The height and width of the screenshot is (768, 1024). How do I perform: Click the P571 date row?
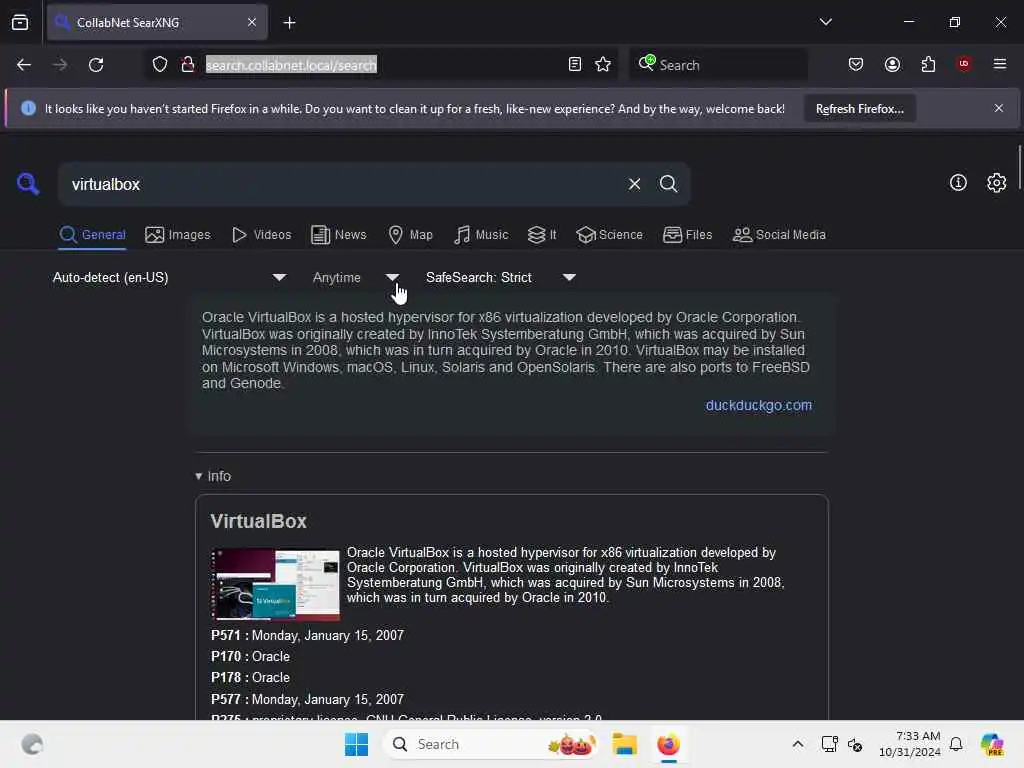pyautogui.click(x=307, y=635)
